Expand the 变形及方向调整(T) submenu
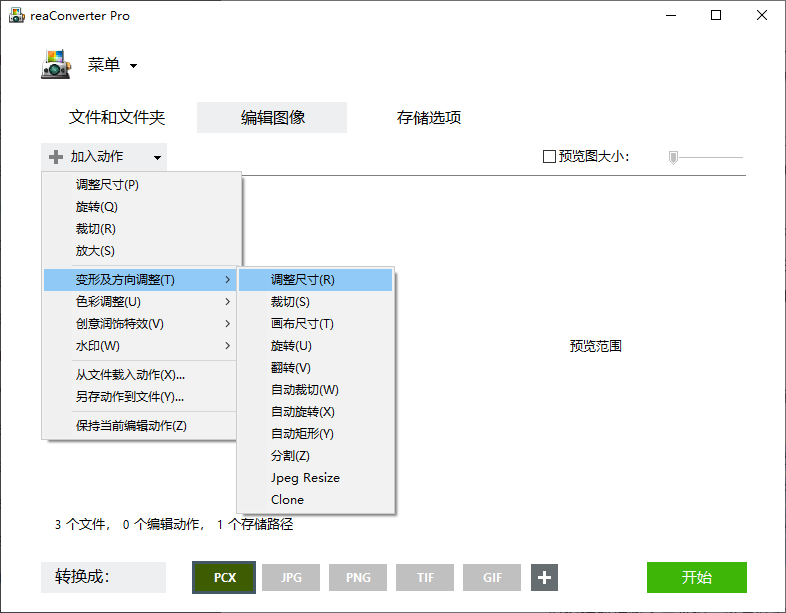Viewport: 786px width, 613px height. (140, 280)
